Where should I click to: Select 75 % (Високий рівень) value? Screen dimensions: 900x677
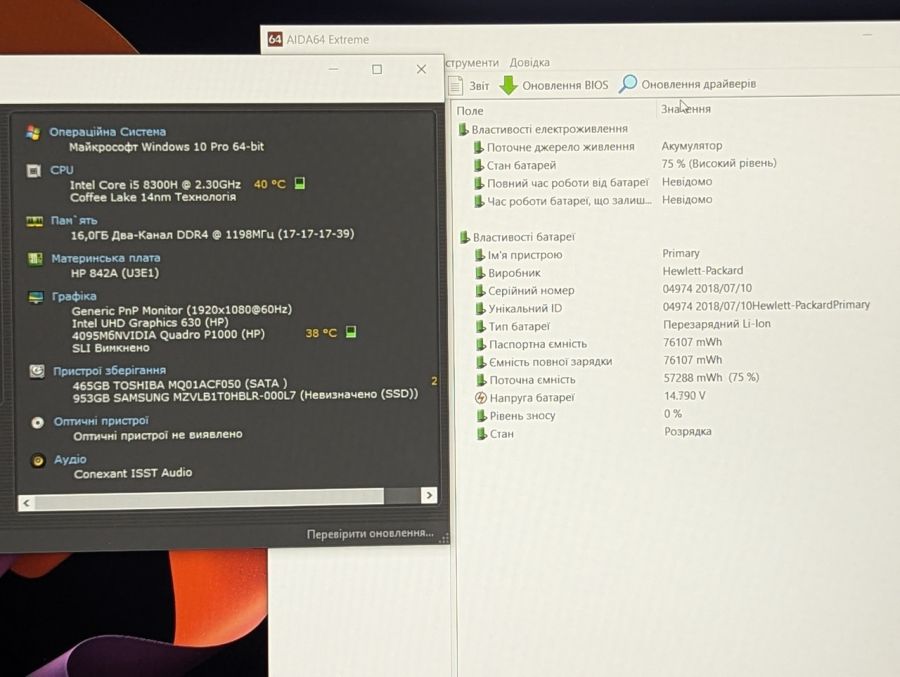[719, 163]
